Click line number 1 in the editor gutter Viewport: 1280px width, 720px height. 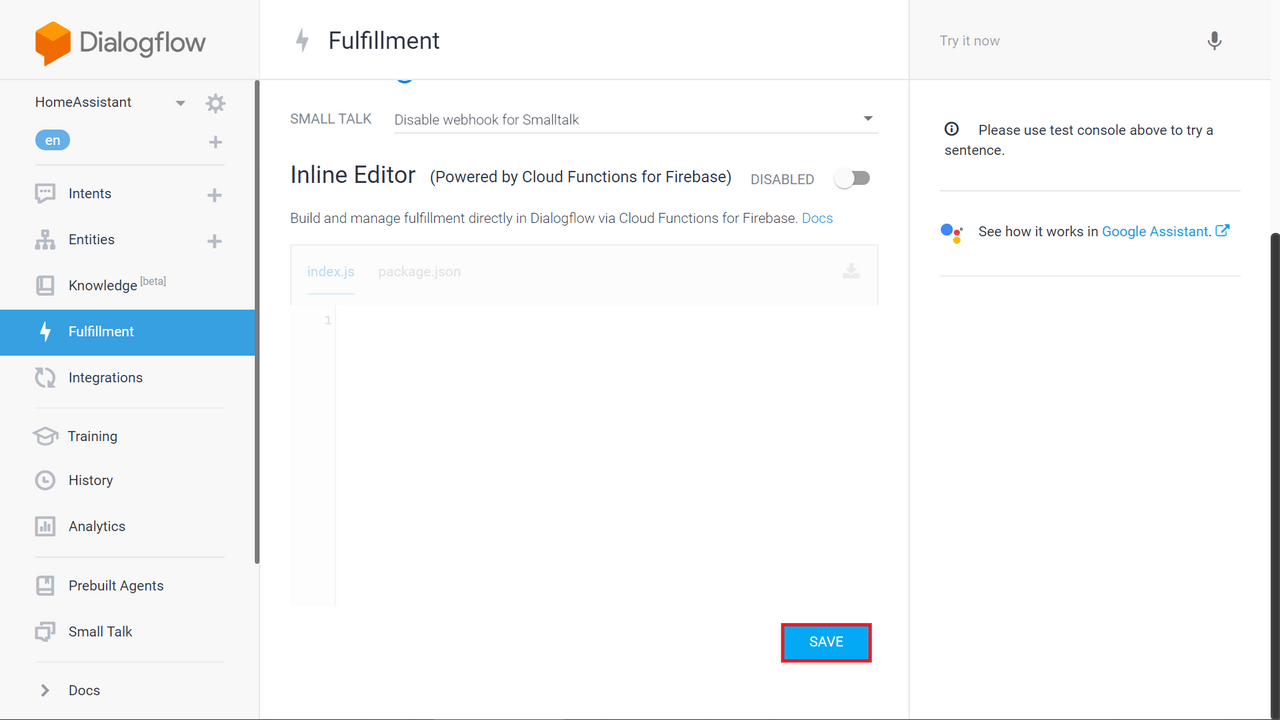(x=327, y=320)
